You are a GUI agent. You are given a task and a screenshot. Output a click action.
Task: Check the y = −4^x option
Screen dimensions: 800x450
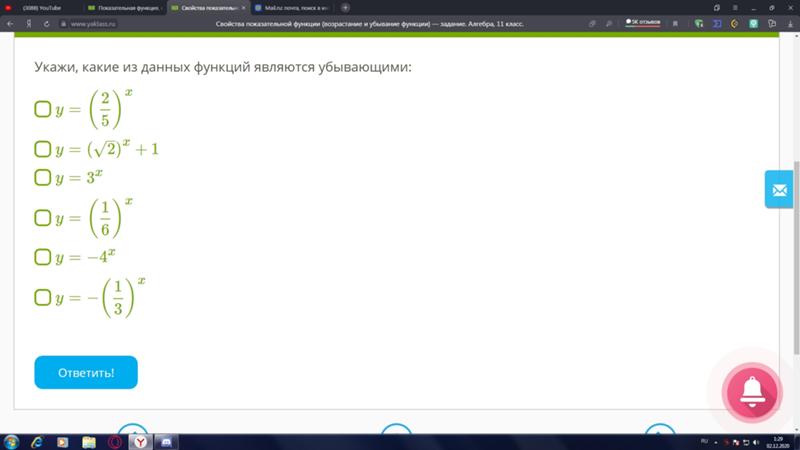click(43, 257)
